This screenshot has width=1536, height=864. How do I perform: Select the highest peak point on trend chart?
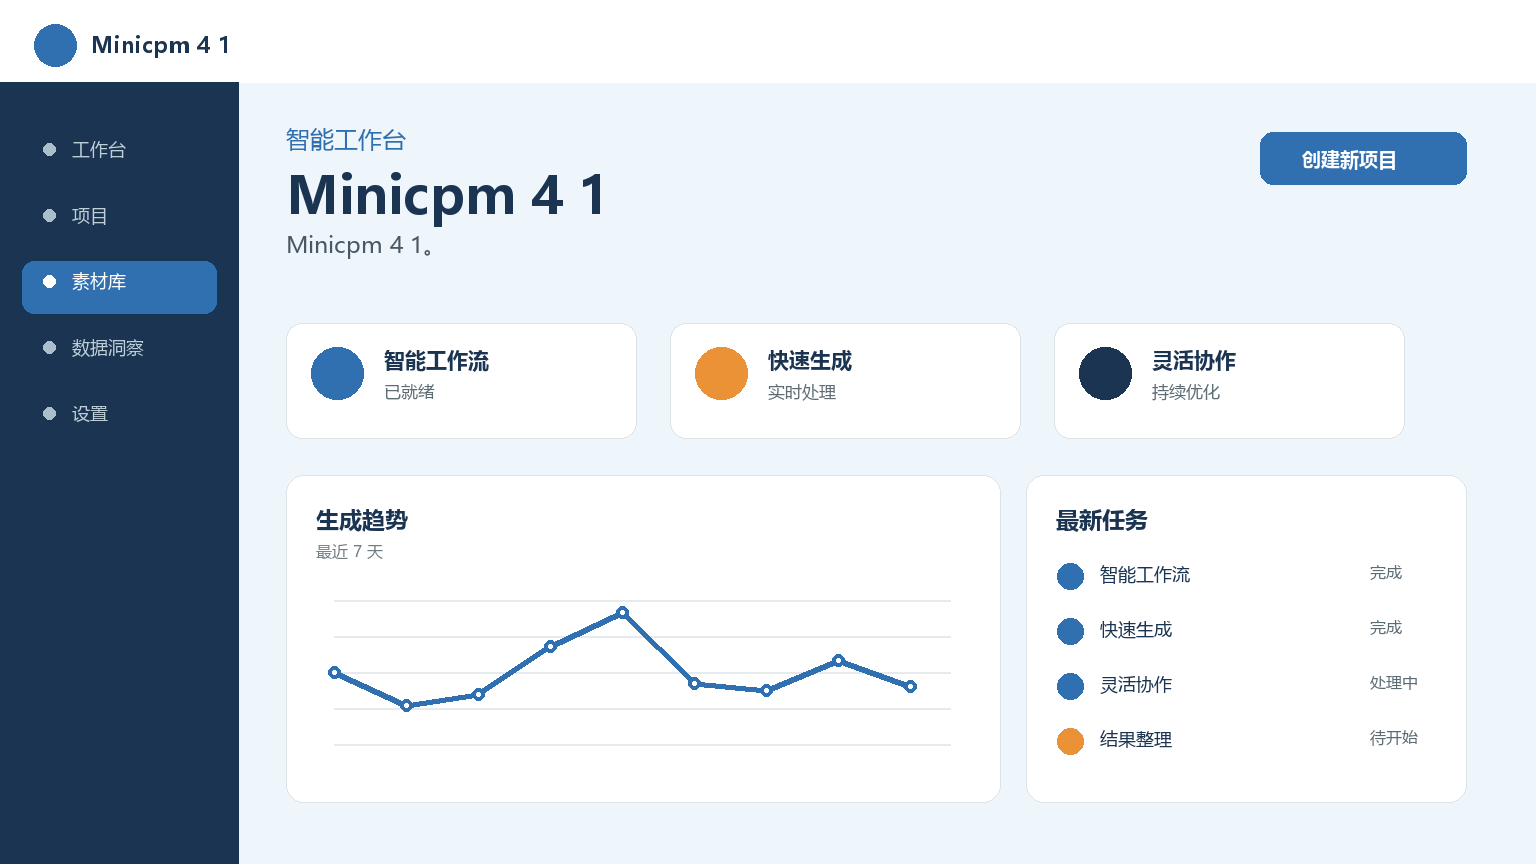tap(622, 612)
